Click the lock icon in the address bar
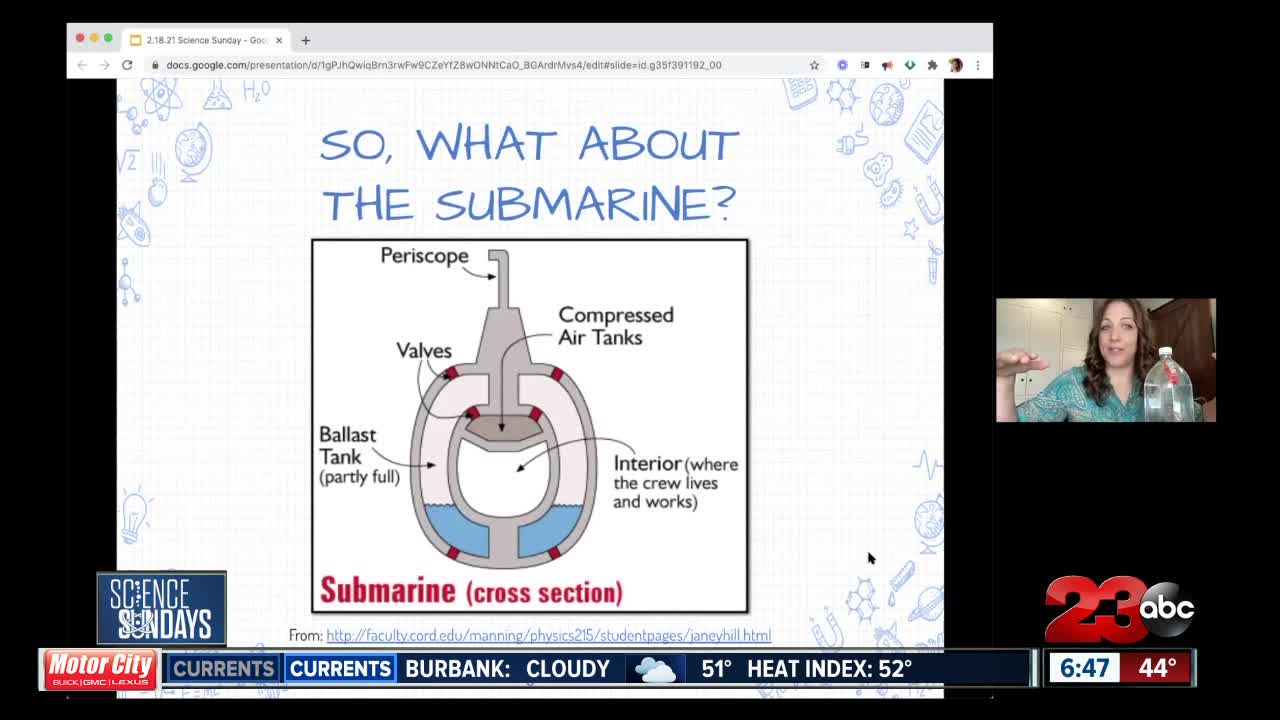Image resolution: width=1280 pixels, height=720 pixels. pos(155,65)
